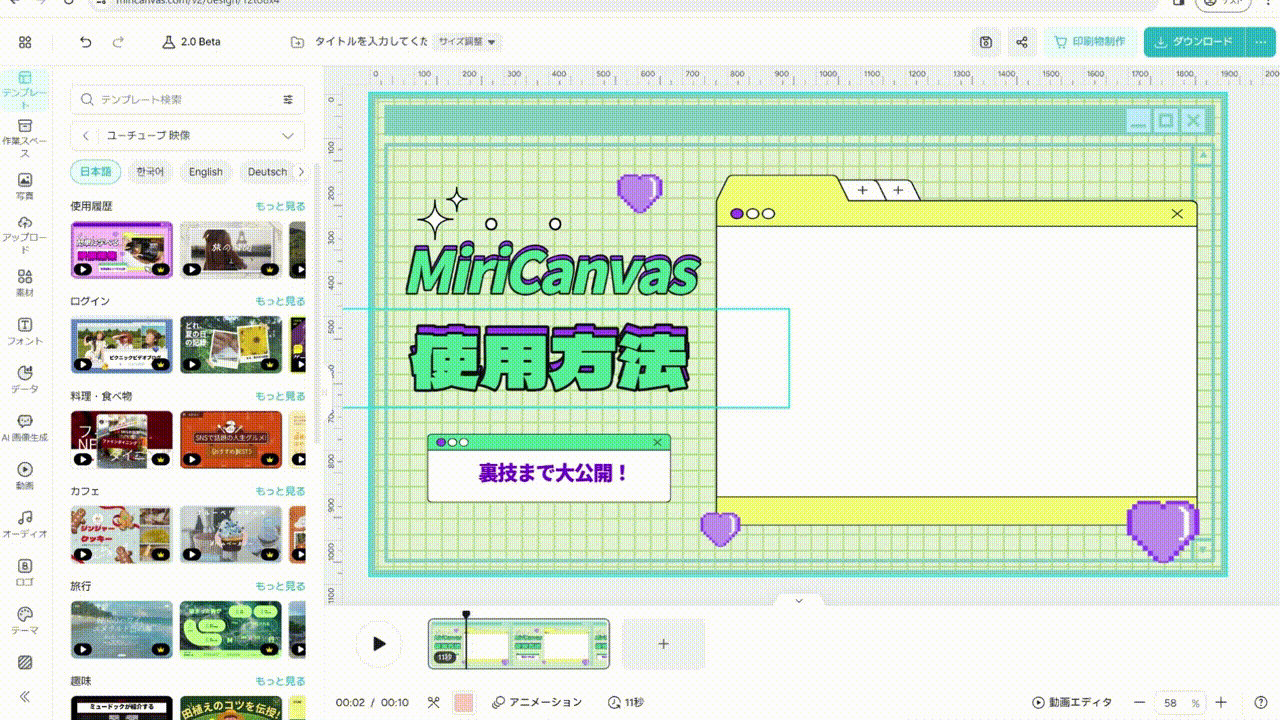Select the ジンジャークッキー cafe template
The image size is (1280, 720).
tap(122, 535)
